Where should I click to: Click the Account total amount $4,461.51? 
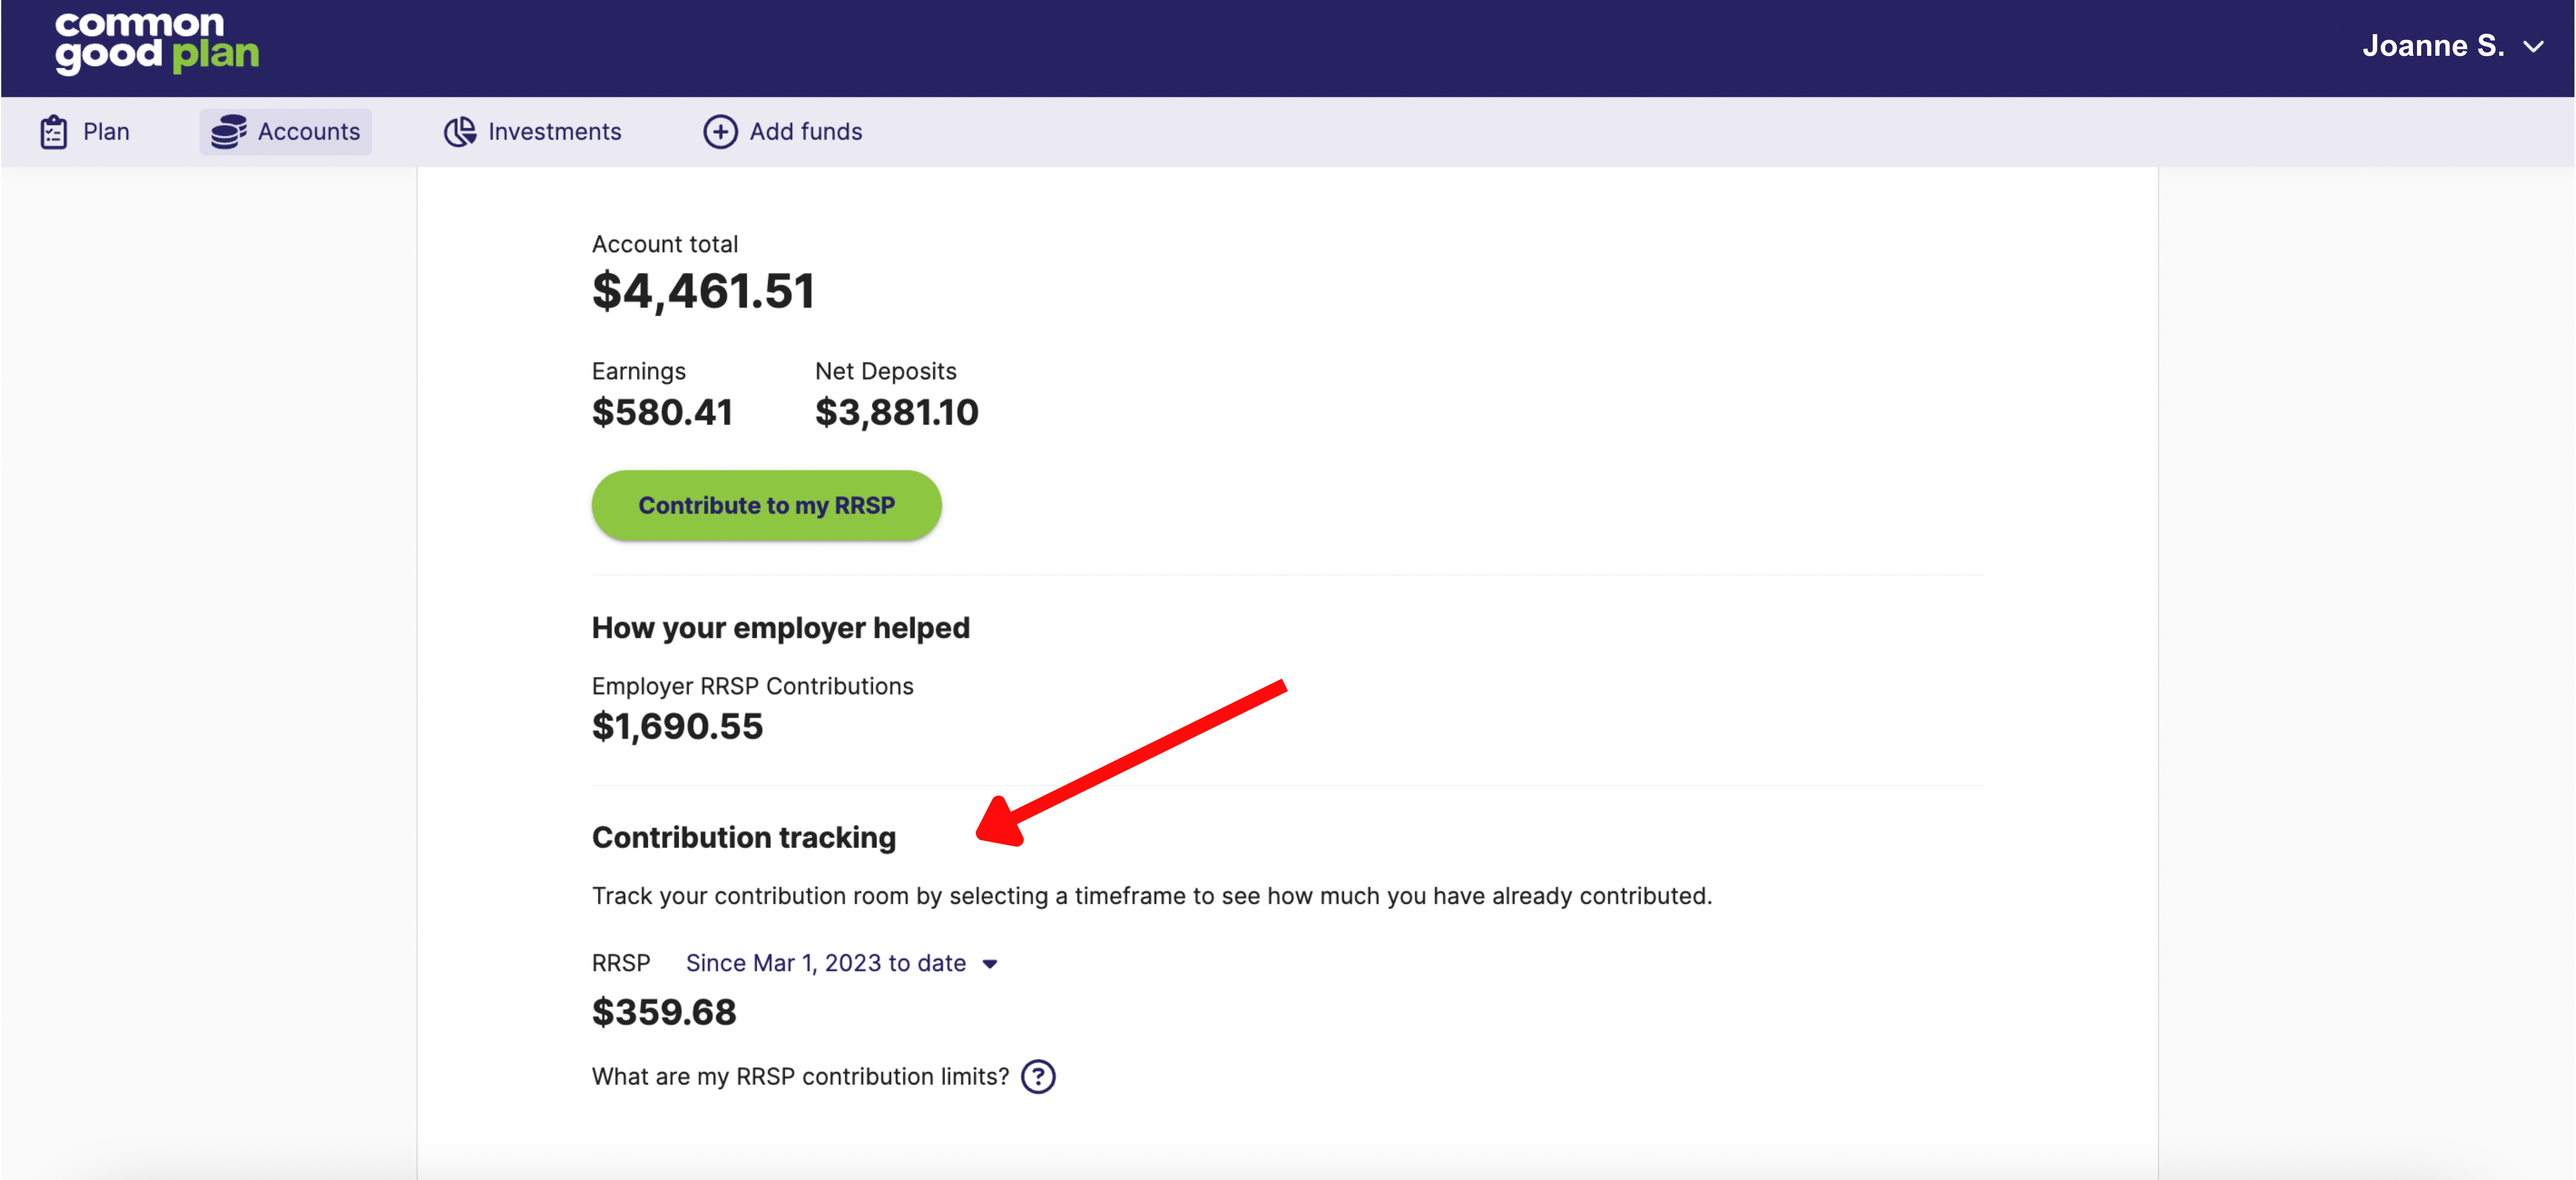click(704, 292)
